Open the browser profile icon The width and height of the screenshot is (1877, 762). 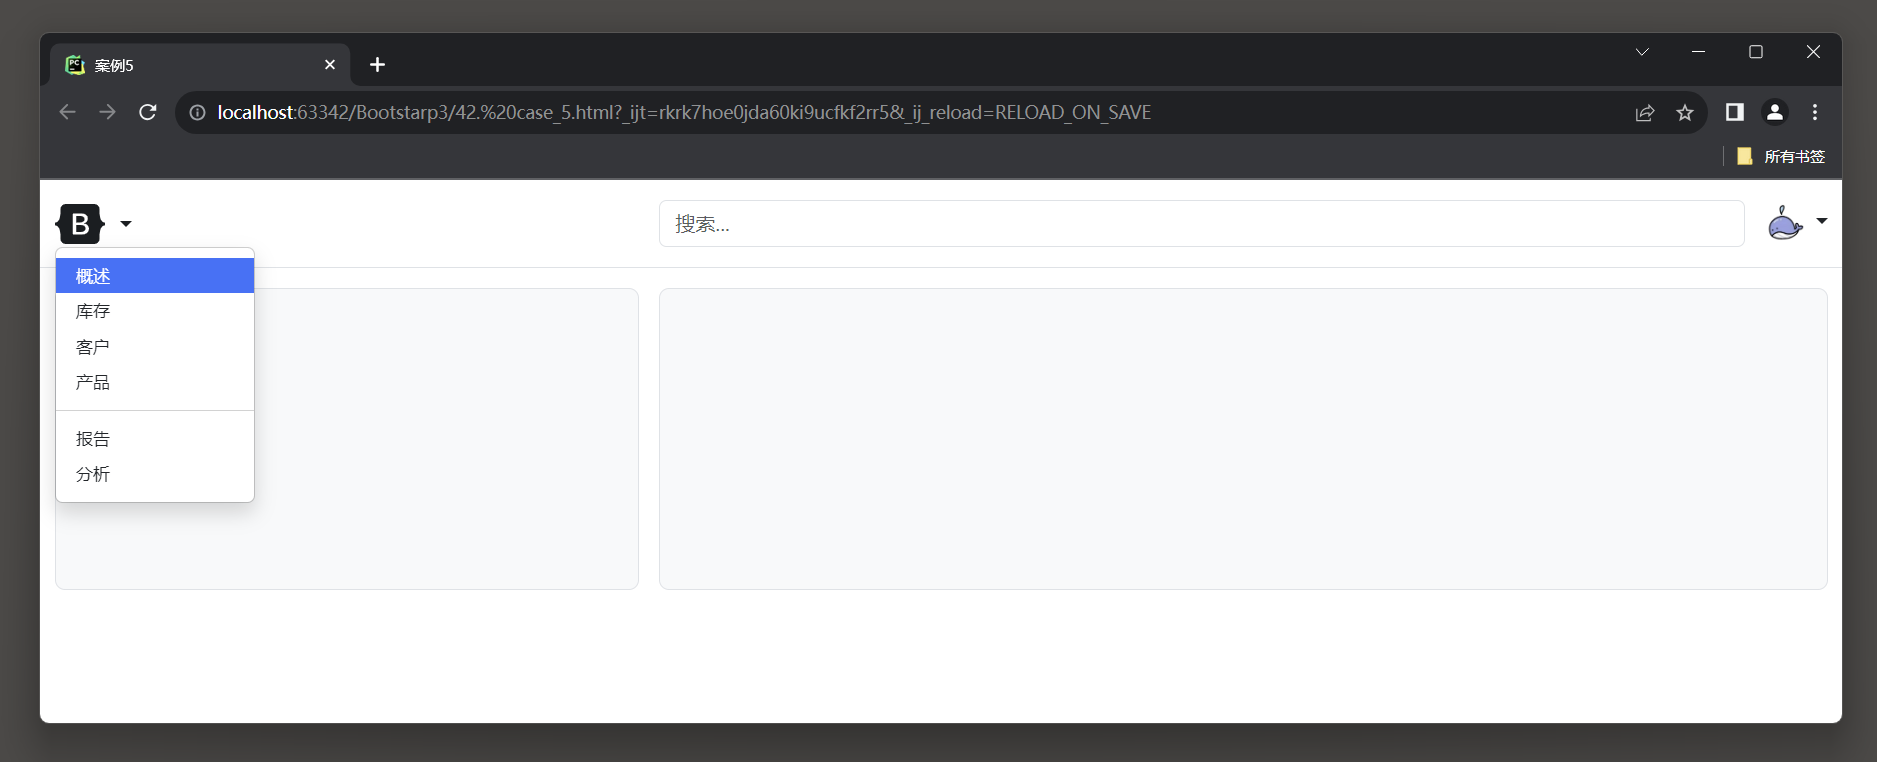pyautogui.click(x=1775, y=112)
